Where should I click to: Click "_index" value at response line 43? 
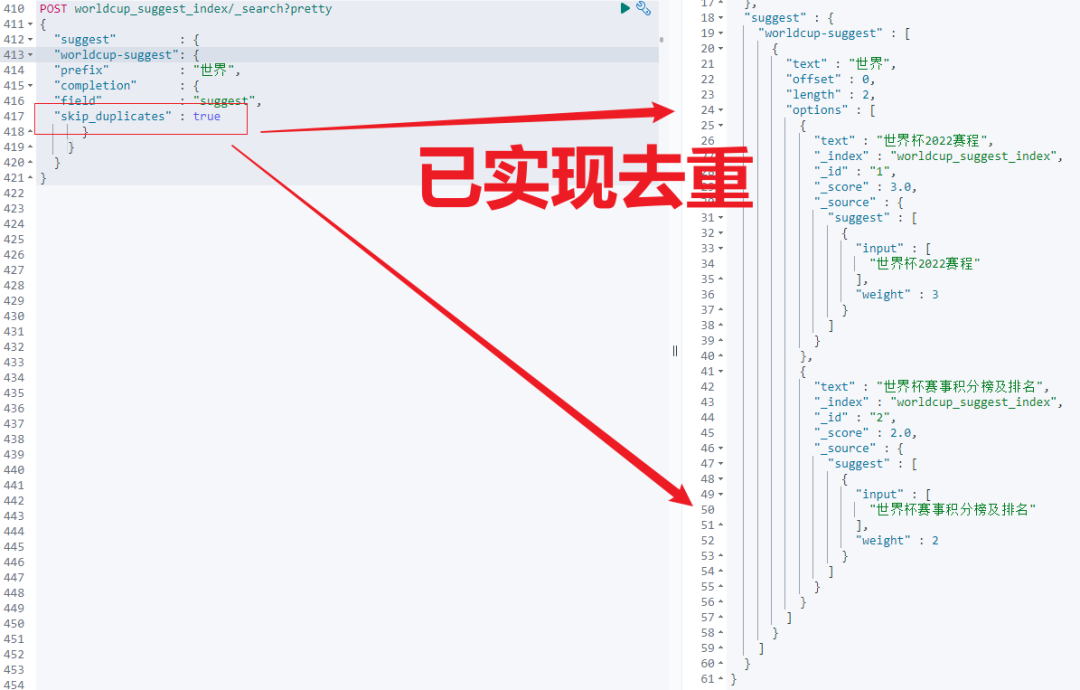click(973, 402)
